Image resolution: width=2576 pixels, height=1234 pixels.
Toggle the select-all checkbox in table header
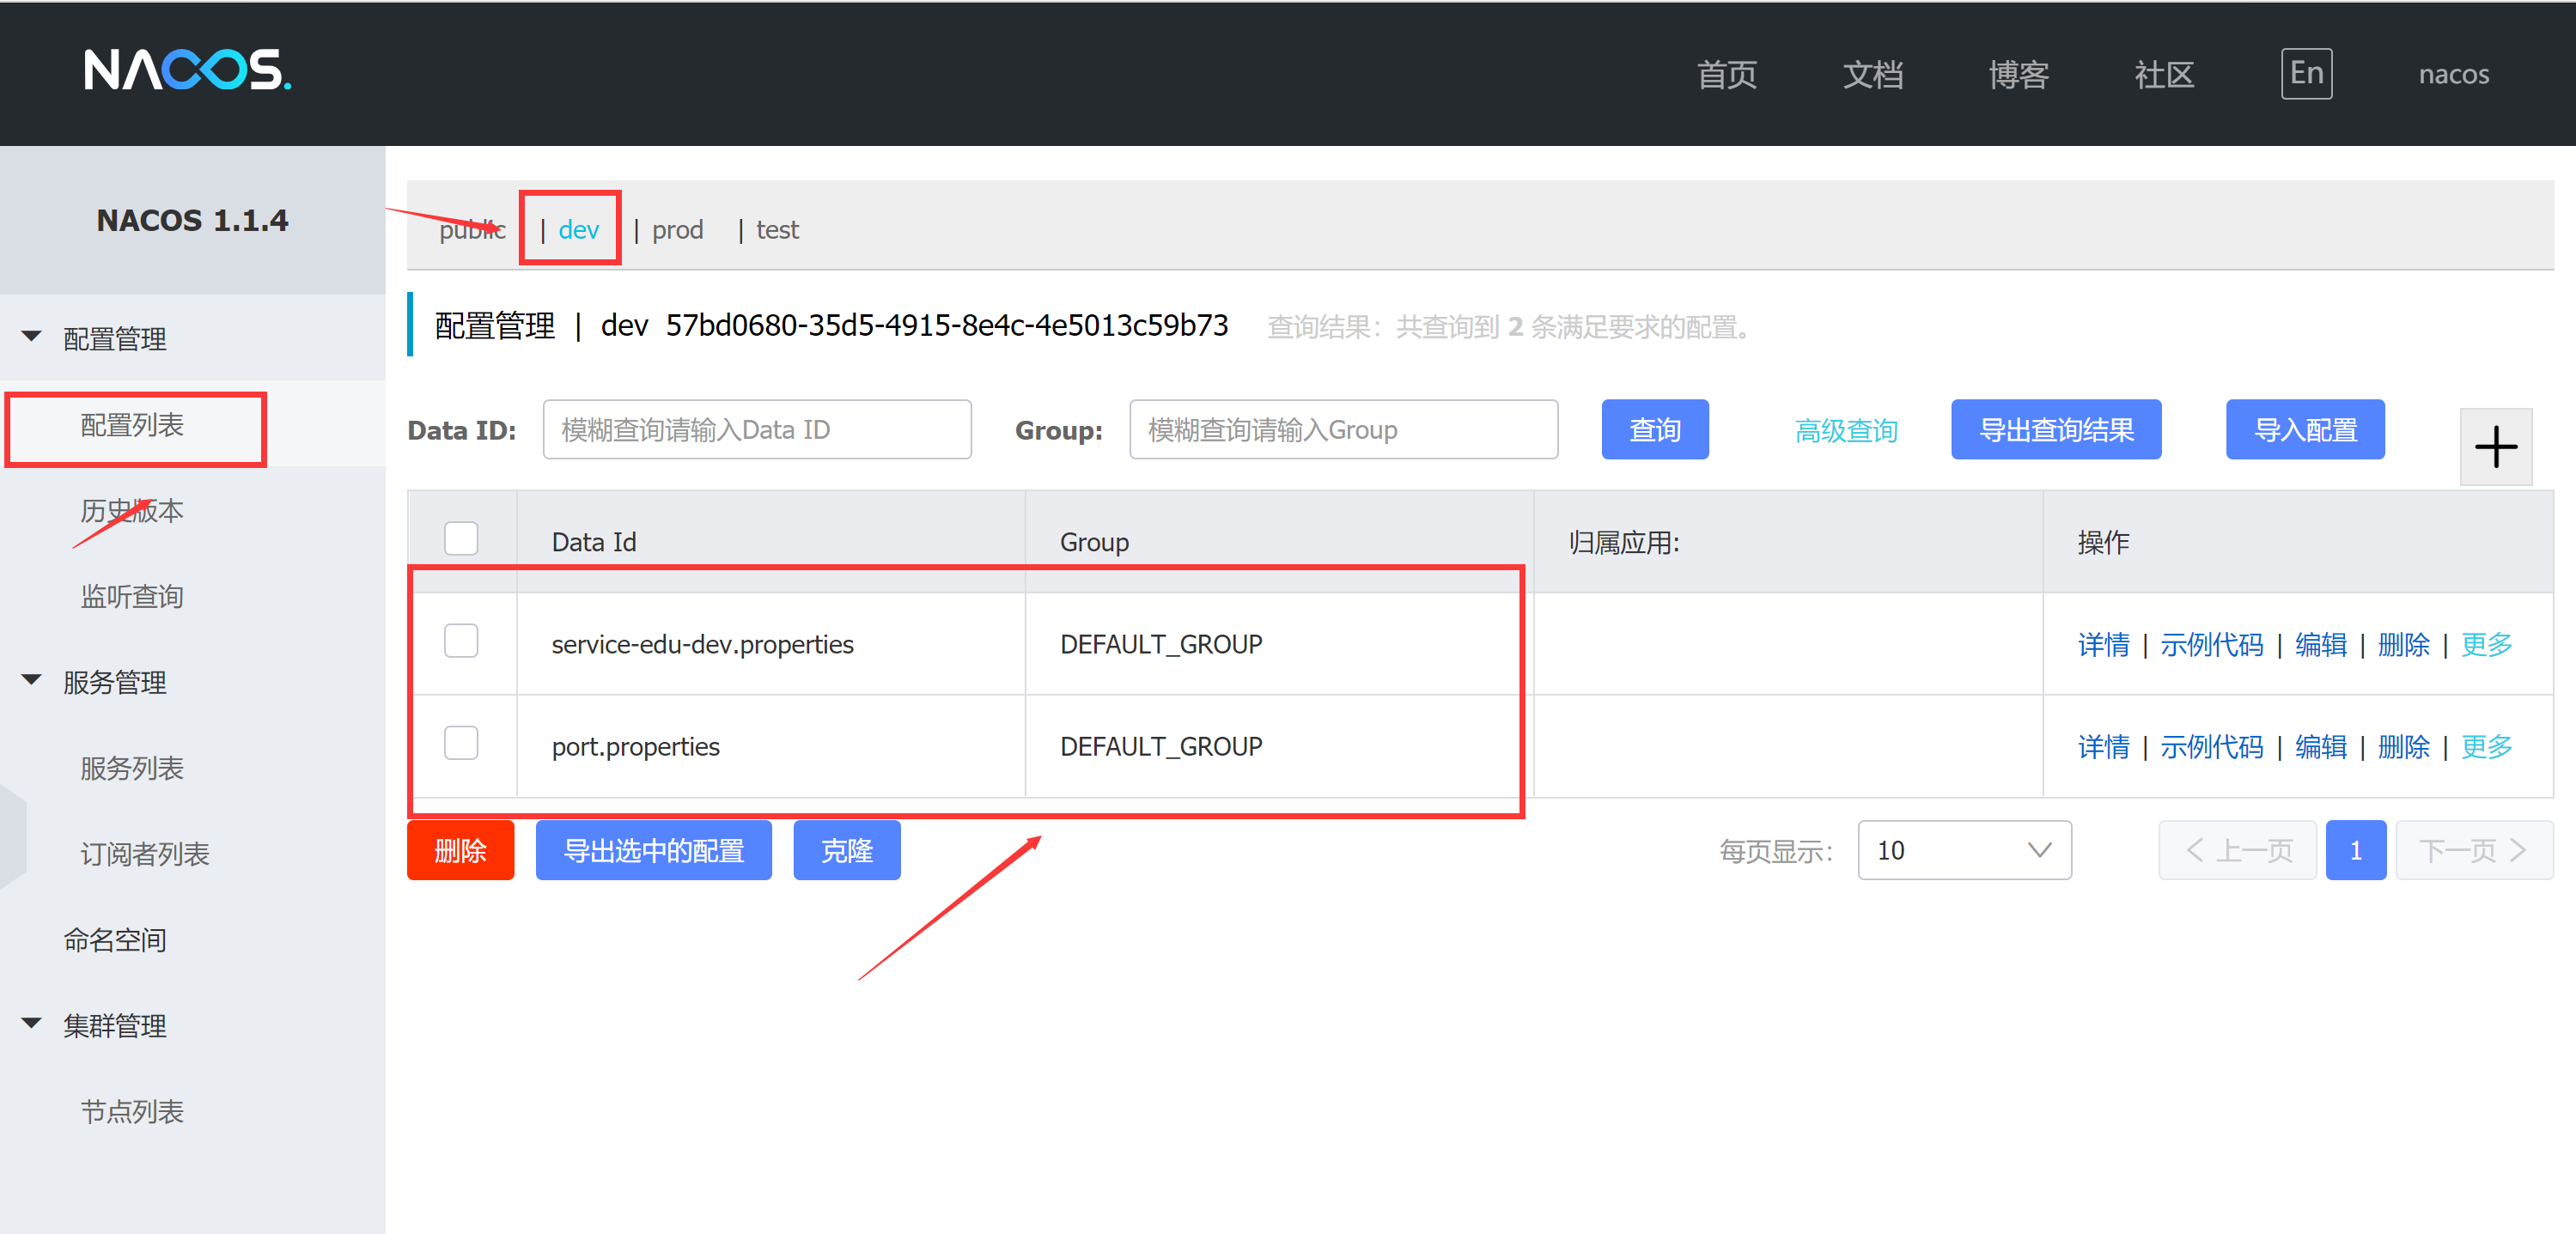[461, 538]
